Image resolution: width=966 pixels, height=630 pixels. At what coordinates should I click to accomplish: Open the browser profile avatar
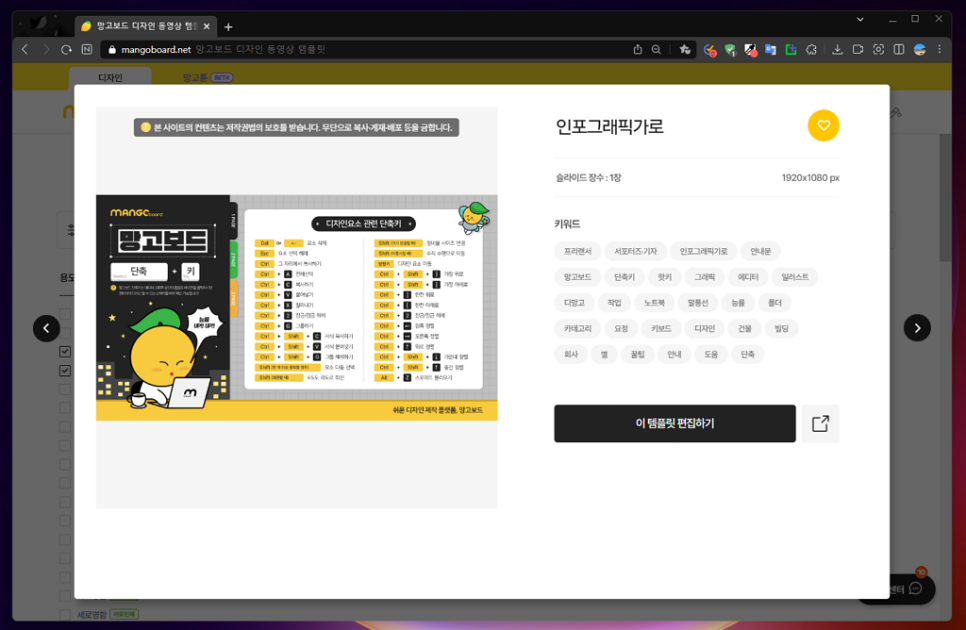920,49
